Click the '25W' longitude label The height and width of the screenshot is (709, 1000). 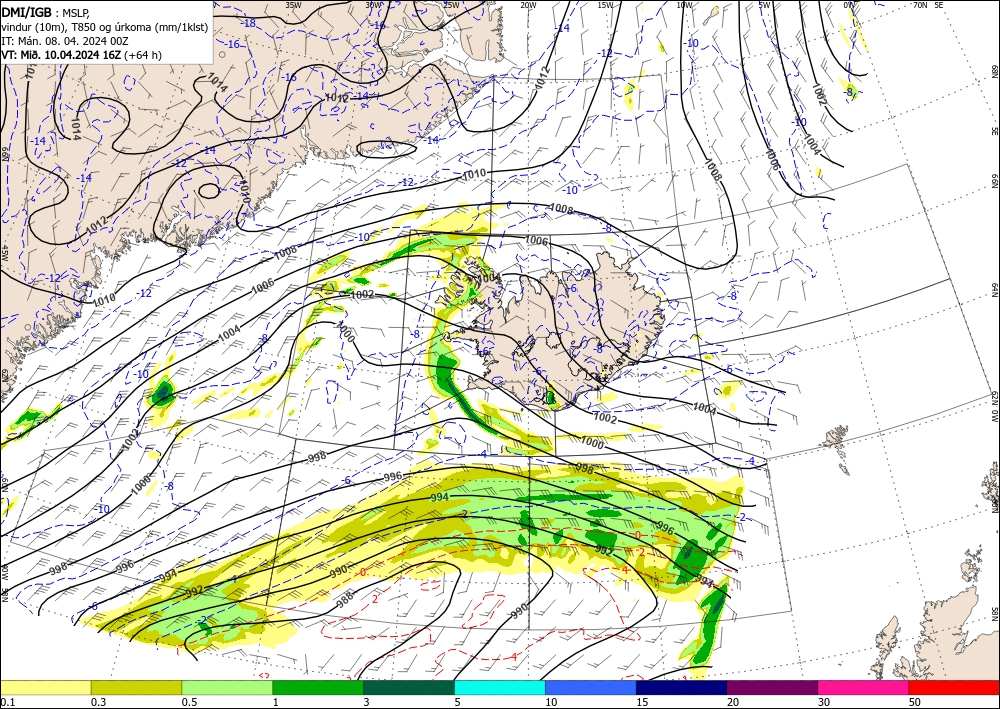pyautogui.click(x=452, y=5)
